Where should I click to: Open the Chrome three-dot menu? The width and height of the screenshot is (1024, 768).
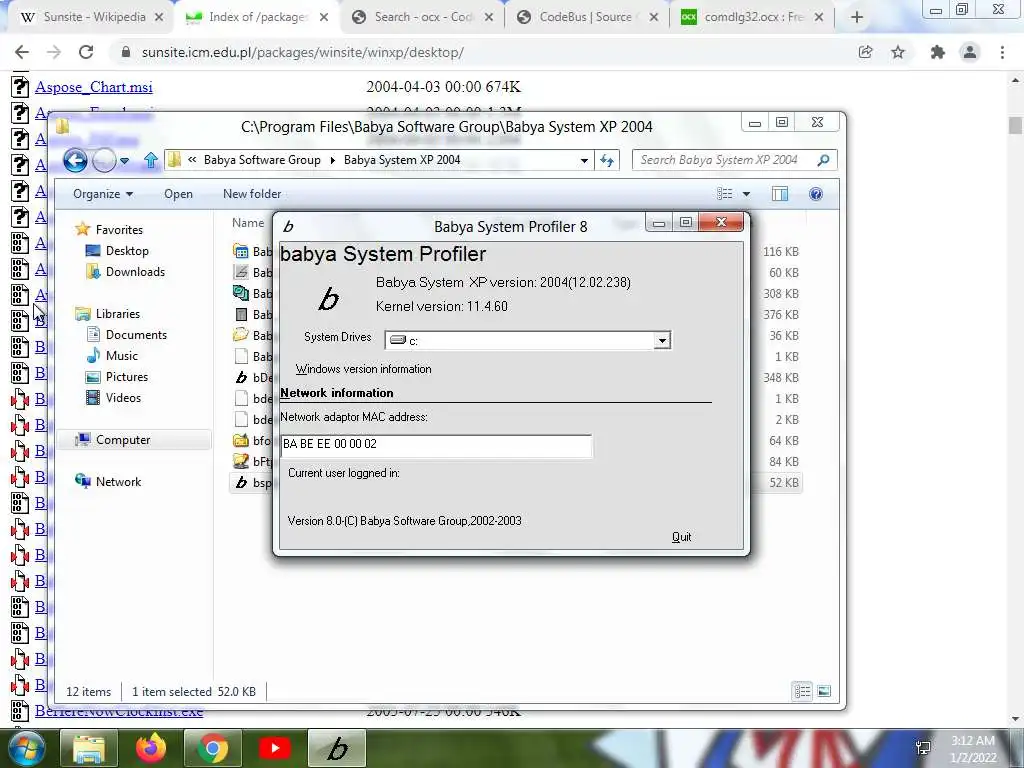pos(1002,52)
